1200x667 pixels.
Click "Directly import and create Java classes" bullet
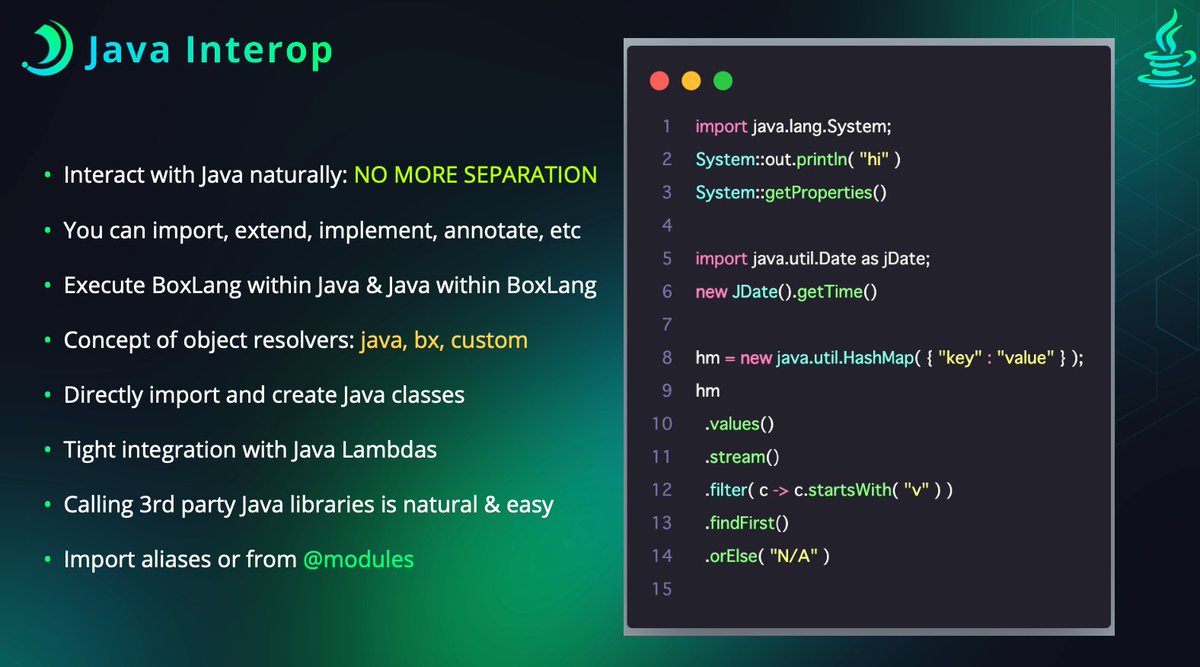[264, 395]
